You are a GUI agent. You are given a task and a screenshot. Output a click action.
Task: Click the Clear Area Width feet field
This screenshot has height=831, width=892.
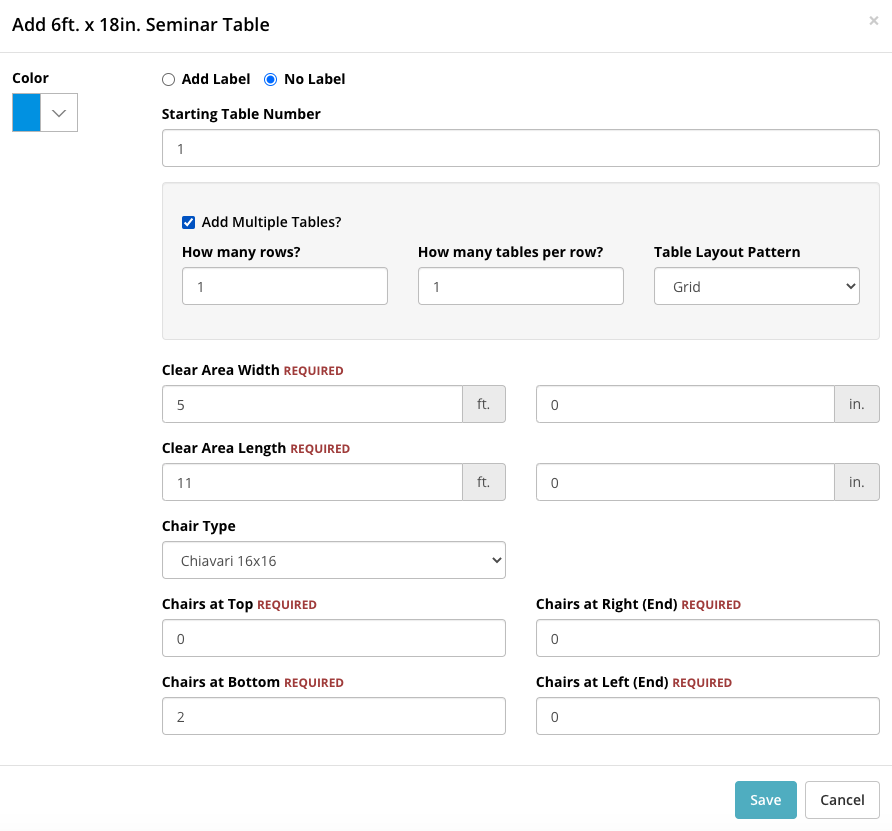point(312,404)
